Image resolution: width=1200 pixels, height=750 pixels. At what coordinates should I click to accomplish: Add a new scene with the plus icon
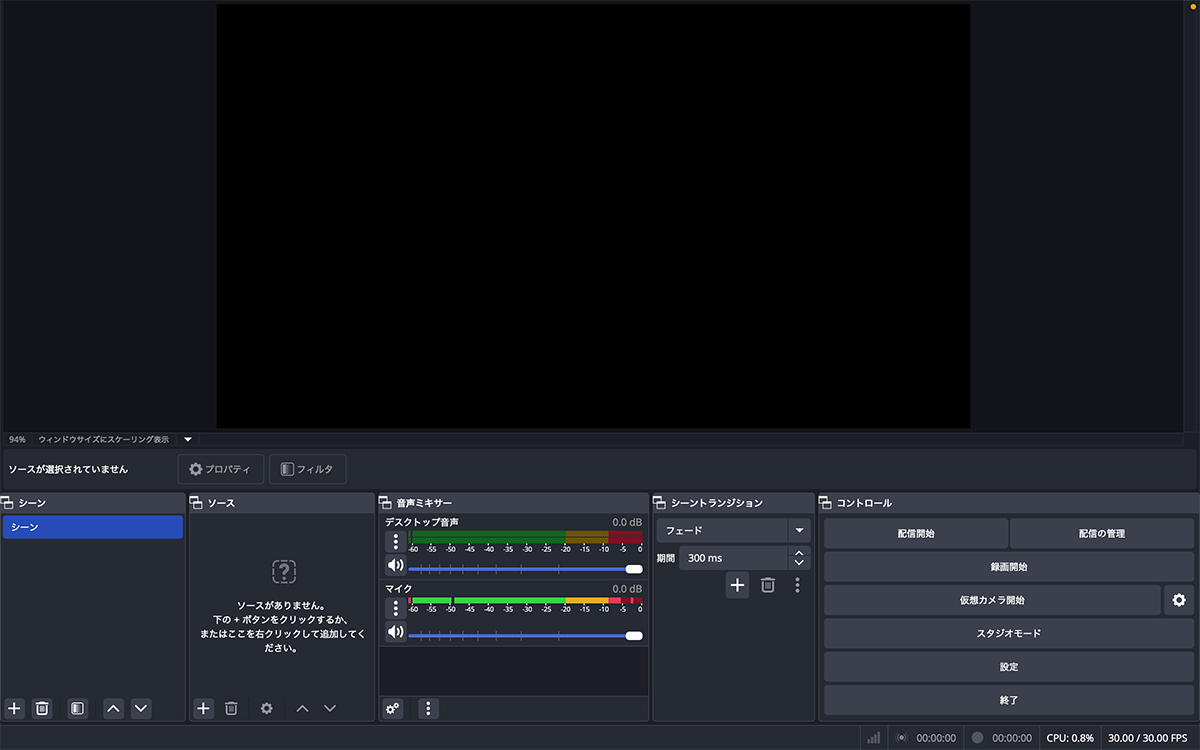[x=13, y=708]
